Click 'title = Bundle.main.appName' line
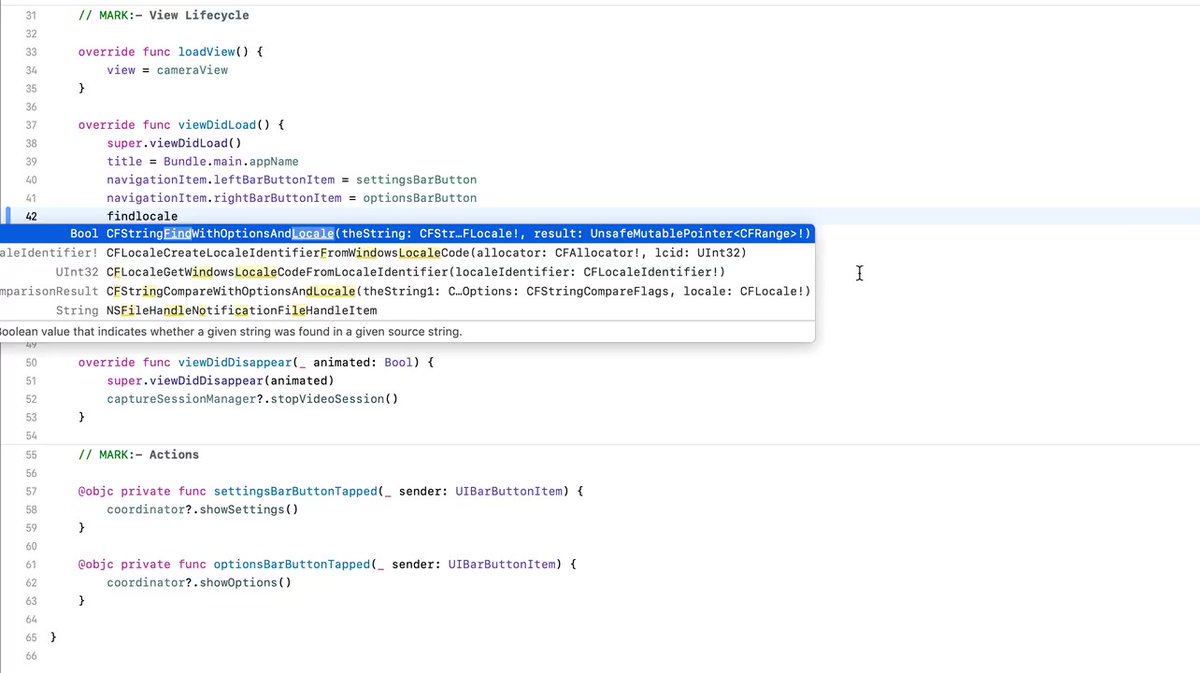This screenshot has width=1200, height=673. tap(203, 161)
